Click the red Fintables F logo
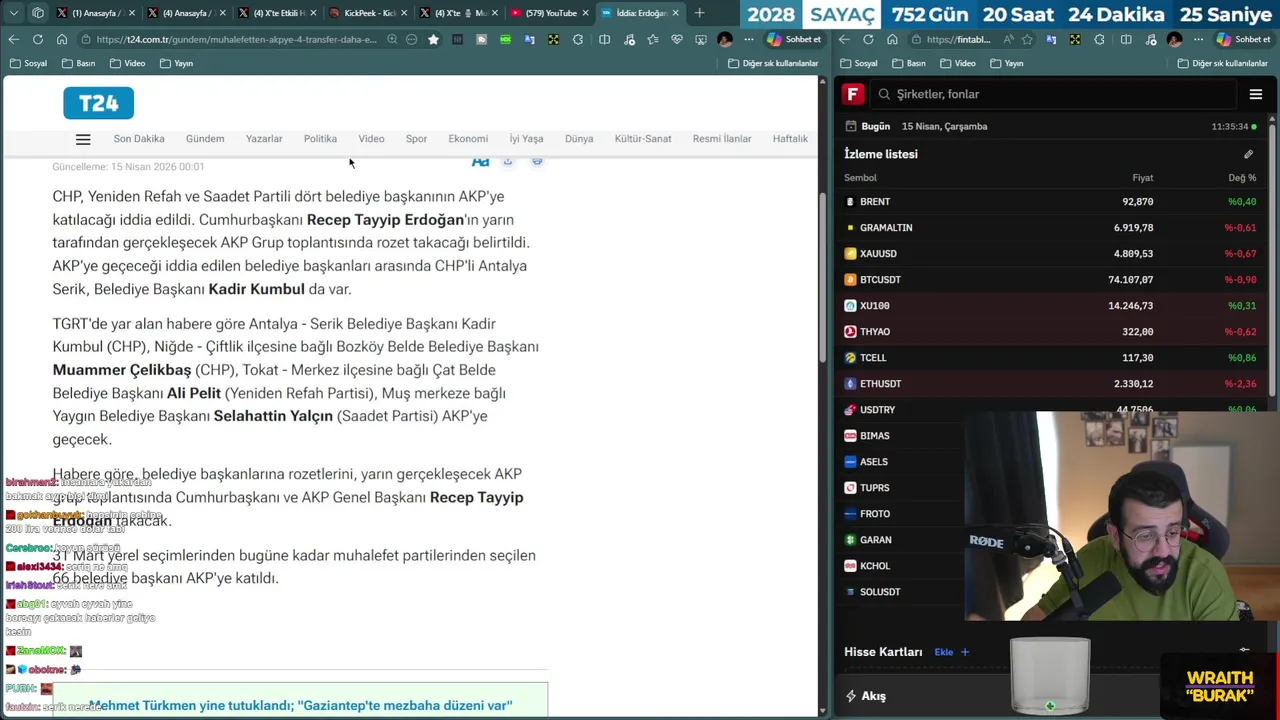Viewport: 1280px width, 720px height. tap(853, 94)
